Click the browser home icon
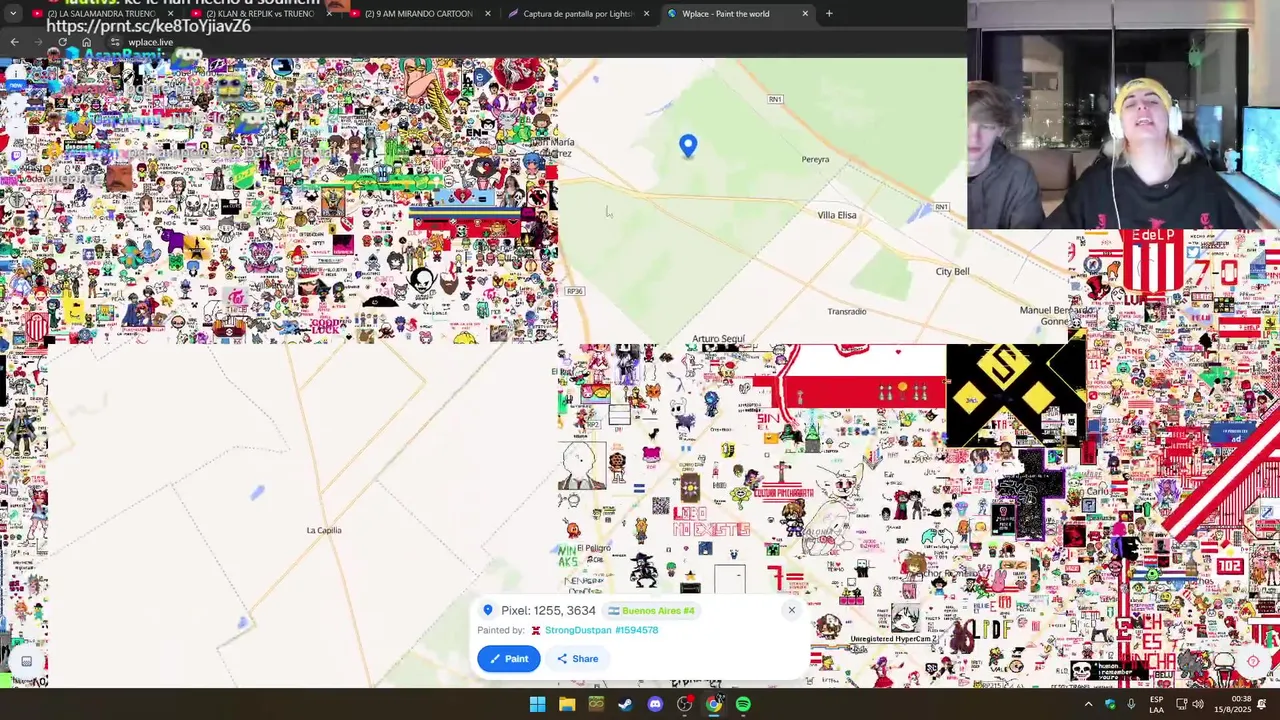This screenshot has height=720, width=1280. click(86, 42)
